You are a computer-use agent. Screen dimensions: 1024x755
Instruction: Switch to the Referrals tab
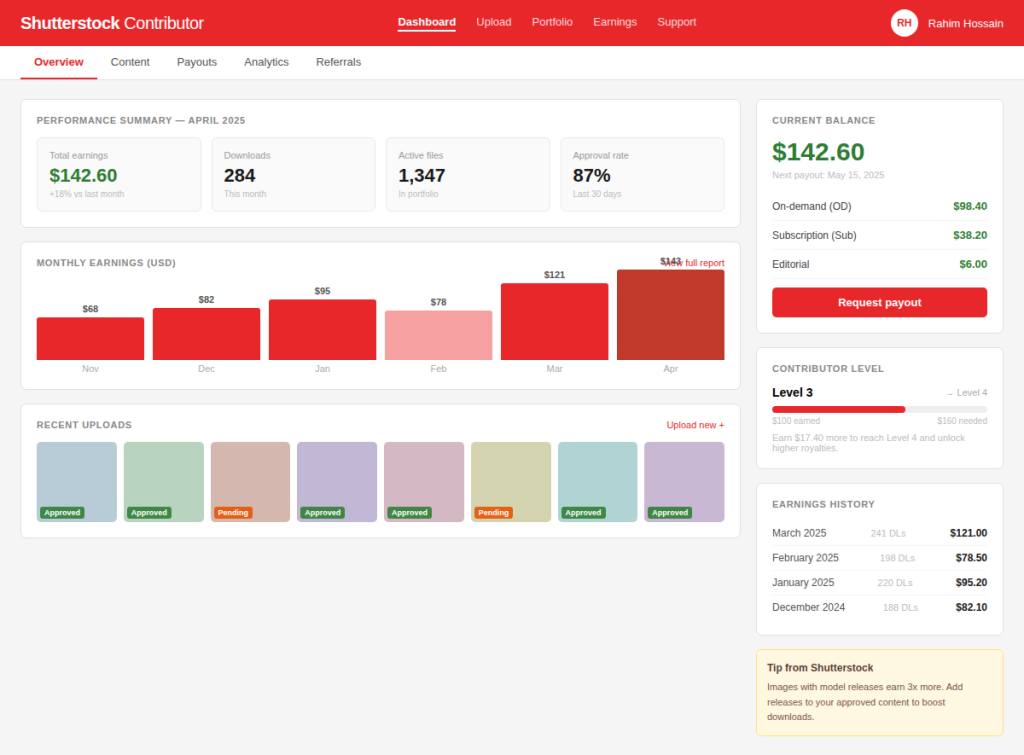pyautogui.click(x=338, y=62)
